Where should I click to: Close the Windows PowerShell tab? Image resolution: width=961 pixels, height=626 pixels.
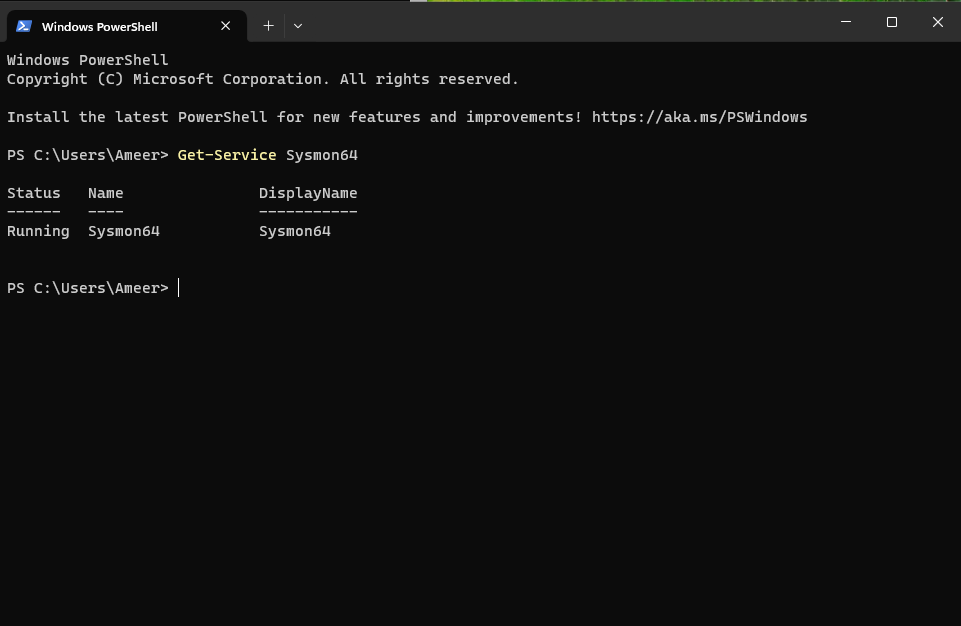226,26
